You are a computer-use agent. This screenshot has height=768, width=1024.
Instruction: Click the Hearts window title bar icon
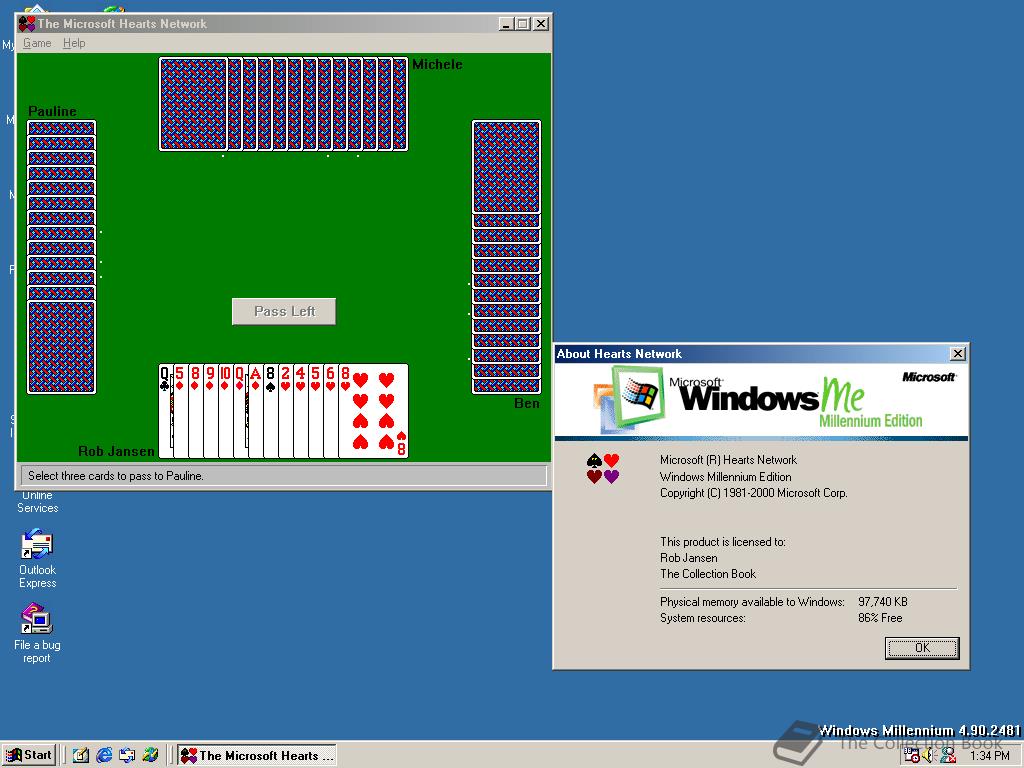coord(27,24)
